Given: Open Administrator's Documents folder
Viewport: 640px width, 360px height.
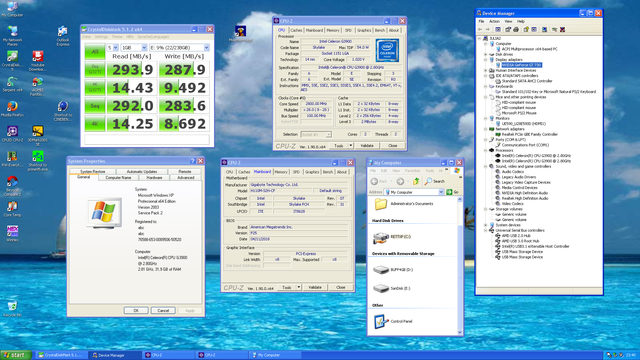Looking at the screenshot, I should (x=404, y=203).
